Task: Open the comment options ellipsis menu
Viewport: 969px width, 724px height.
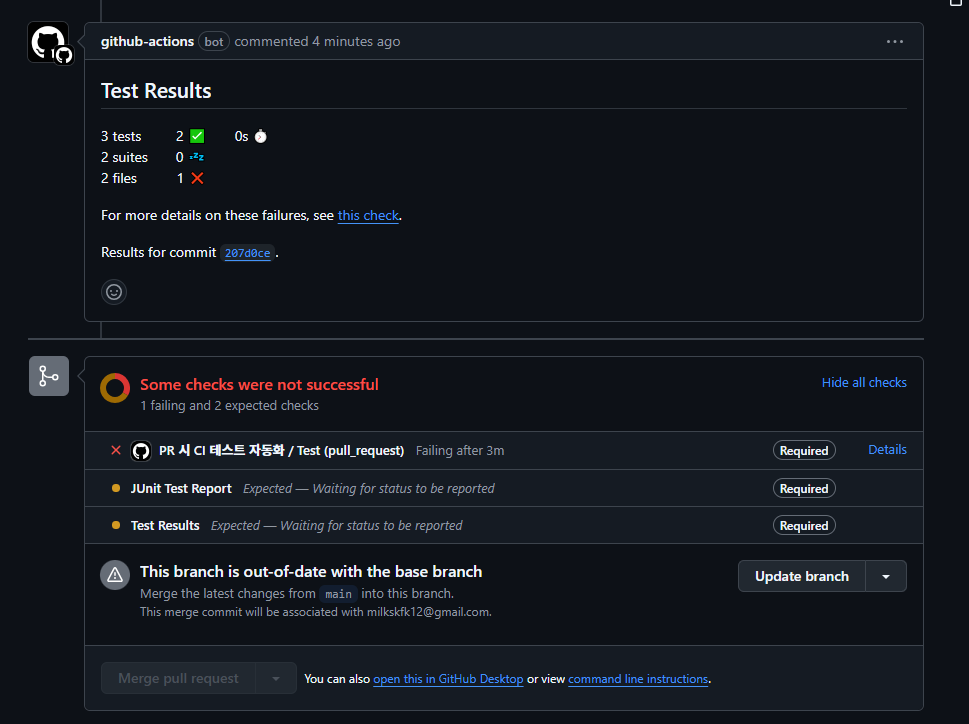Action: coord(894,41)
